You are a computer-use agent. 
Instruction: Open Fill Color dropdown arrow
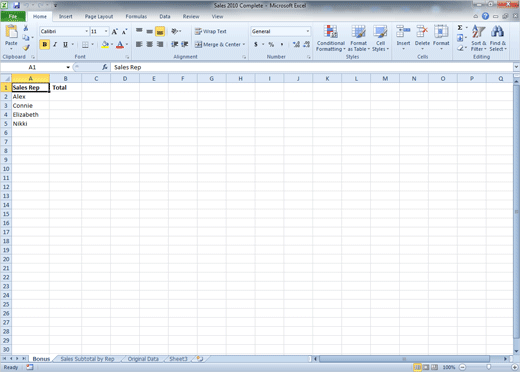coord(112,44)
